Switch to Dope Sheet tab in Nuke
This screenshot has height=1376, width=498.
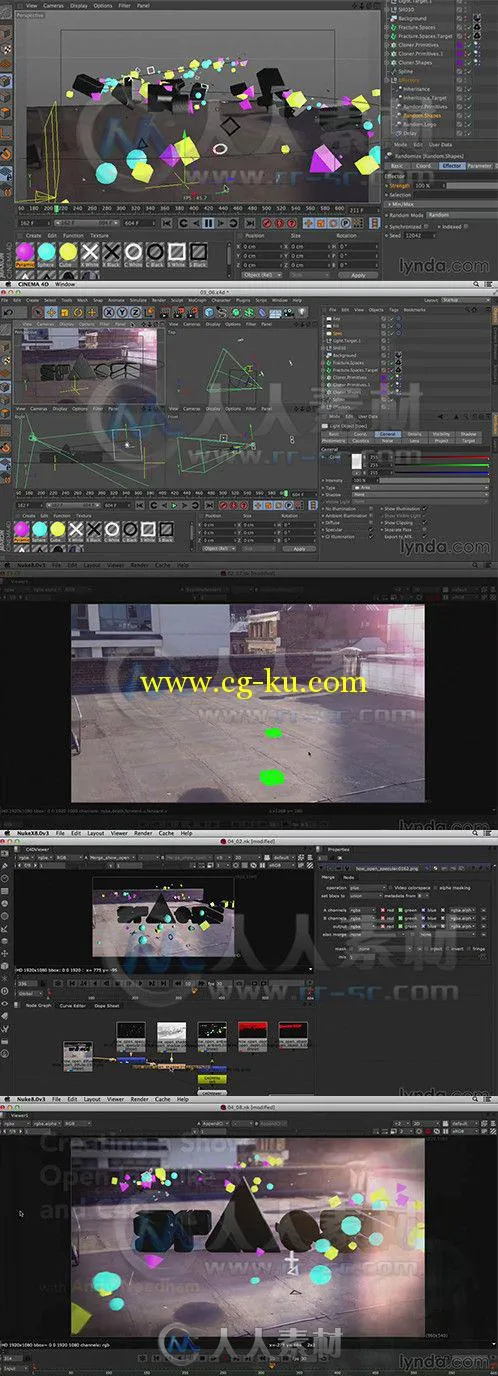(x=106, y=1004)
